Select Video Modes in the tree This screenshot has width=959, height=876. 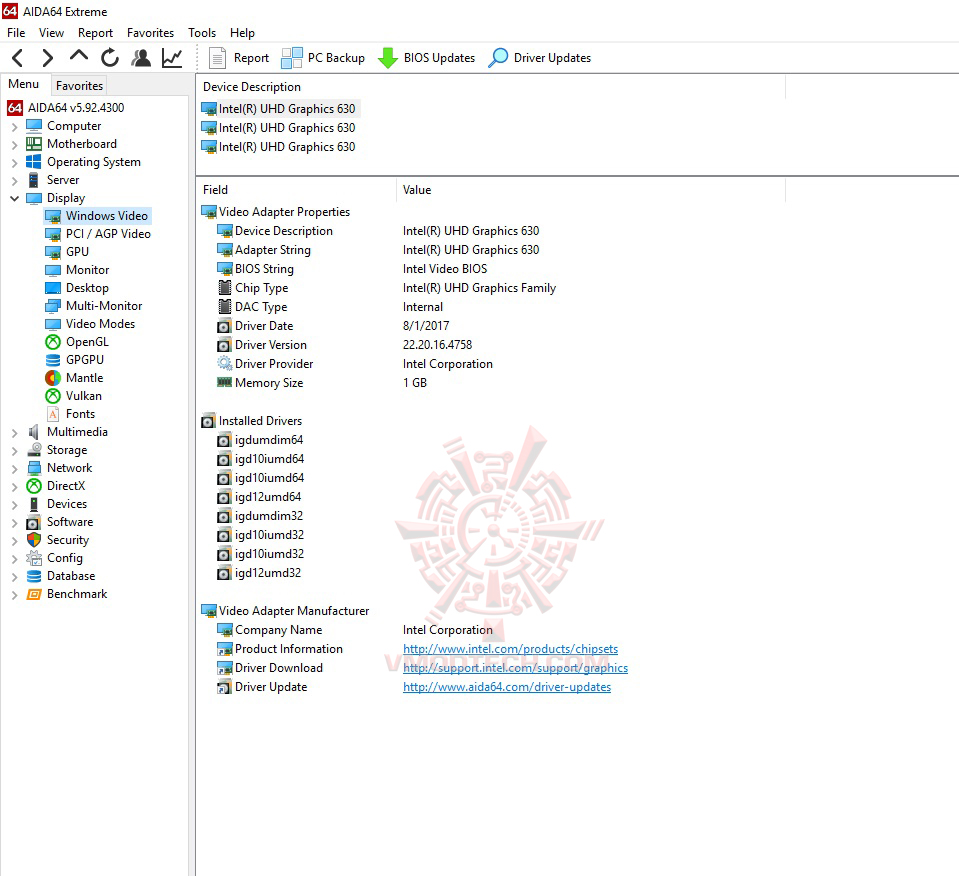91,324
